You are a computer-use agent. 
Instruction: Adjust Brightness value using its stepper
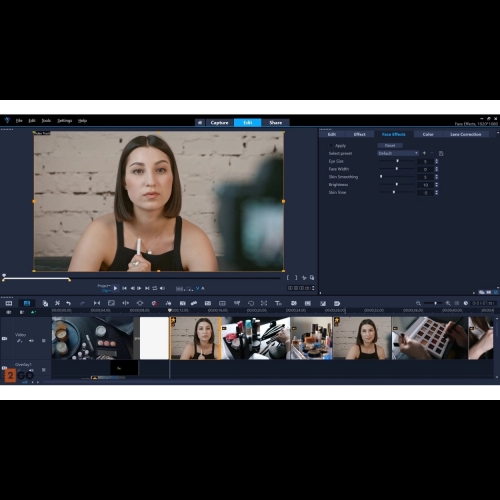pyautogui.click(x=436, y=185)
